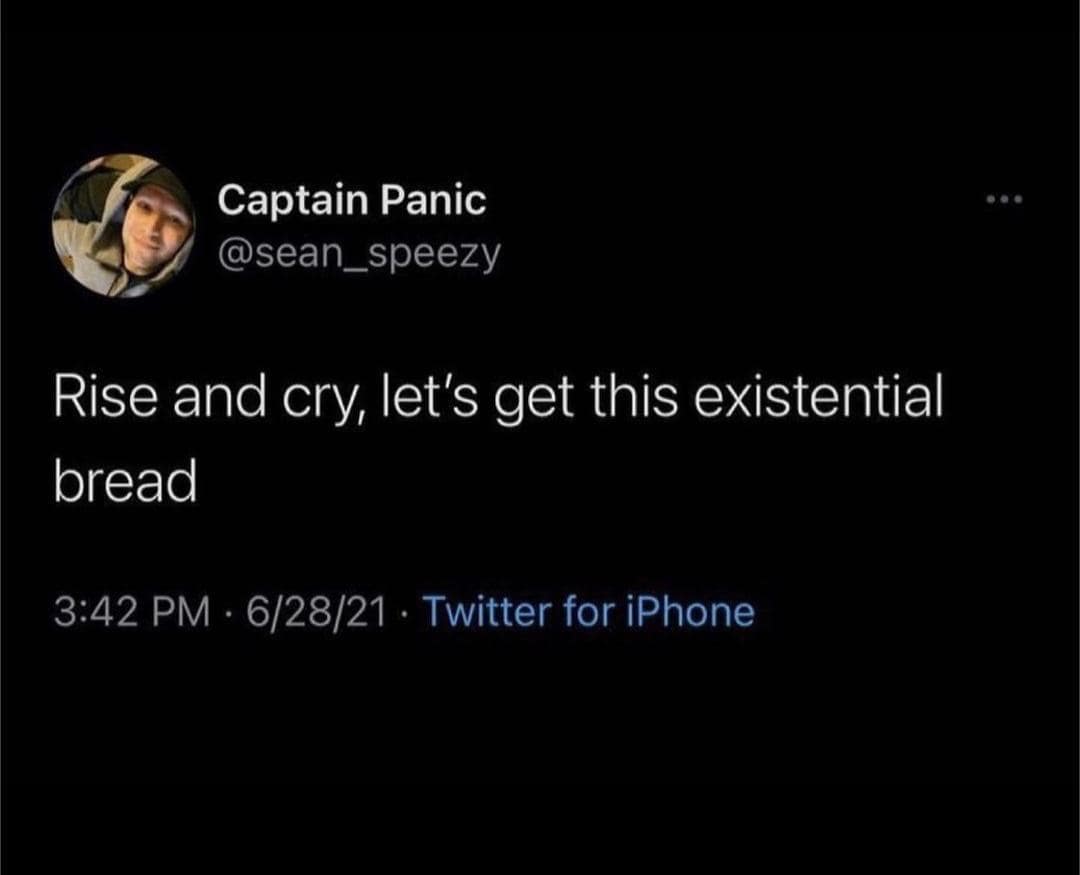
Task: Open the Captain Panic display name link
Action: pyautogui.click(x=352, y=200)
